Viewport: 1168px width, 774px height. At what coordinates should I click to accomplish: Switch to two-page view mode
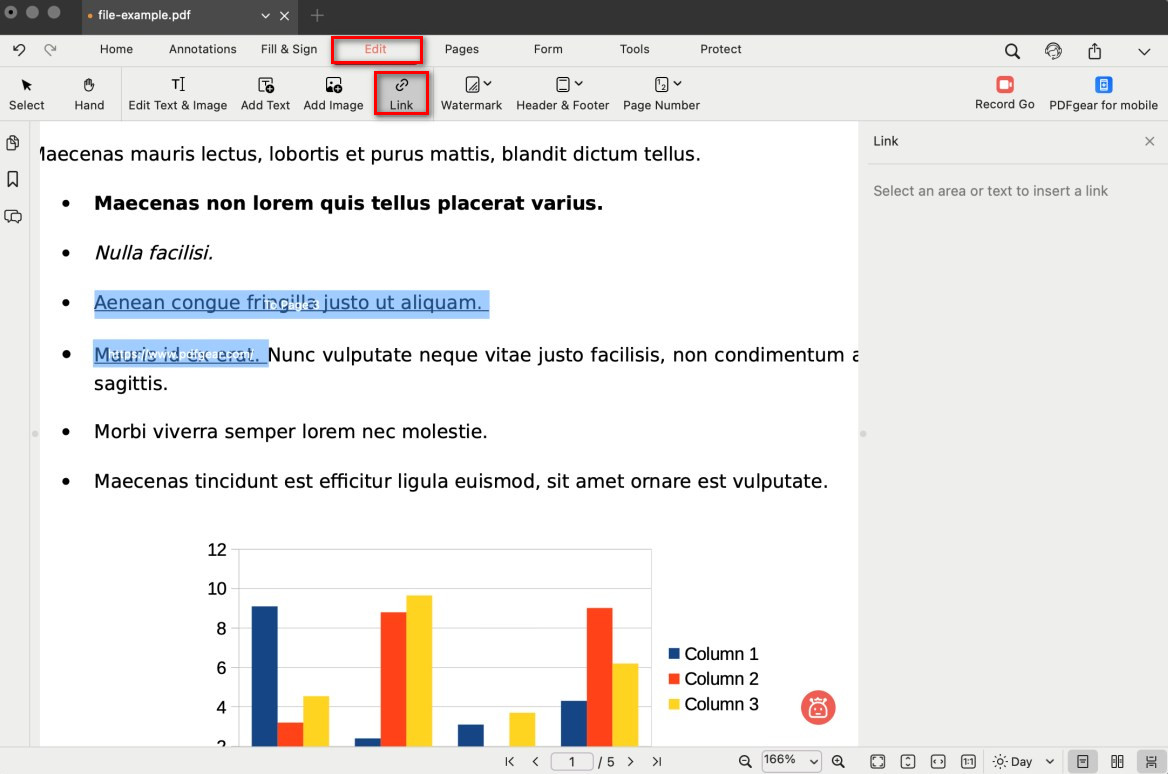click(x=1118, y=762)
